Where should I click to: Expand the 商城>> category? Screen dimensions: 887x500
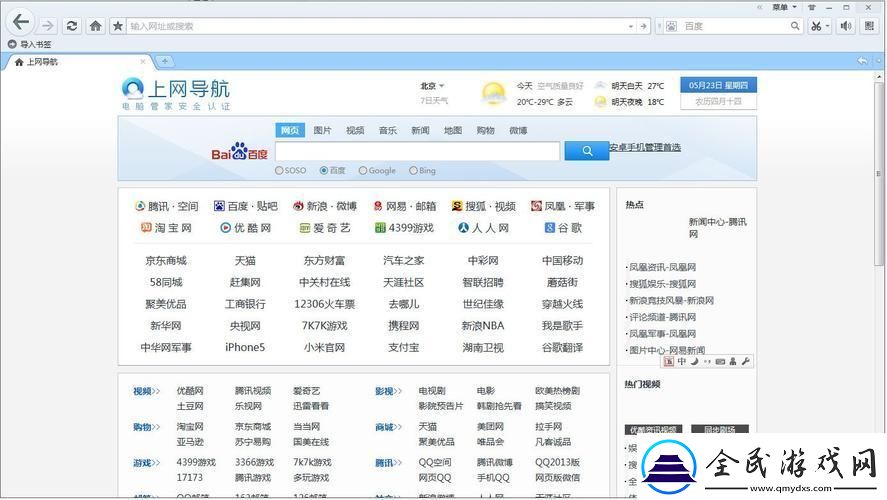coord(388,426)
